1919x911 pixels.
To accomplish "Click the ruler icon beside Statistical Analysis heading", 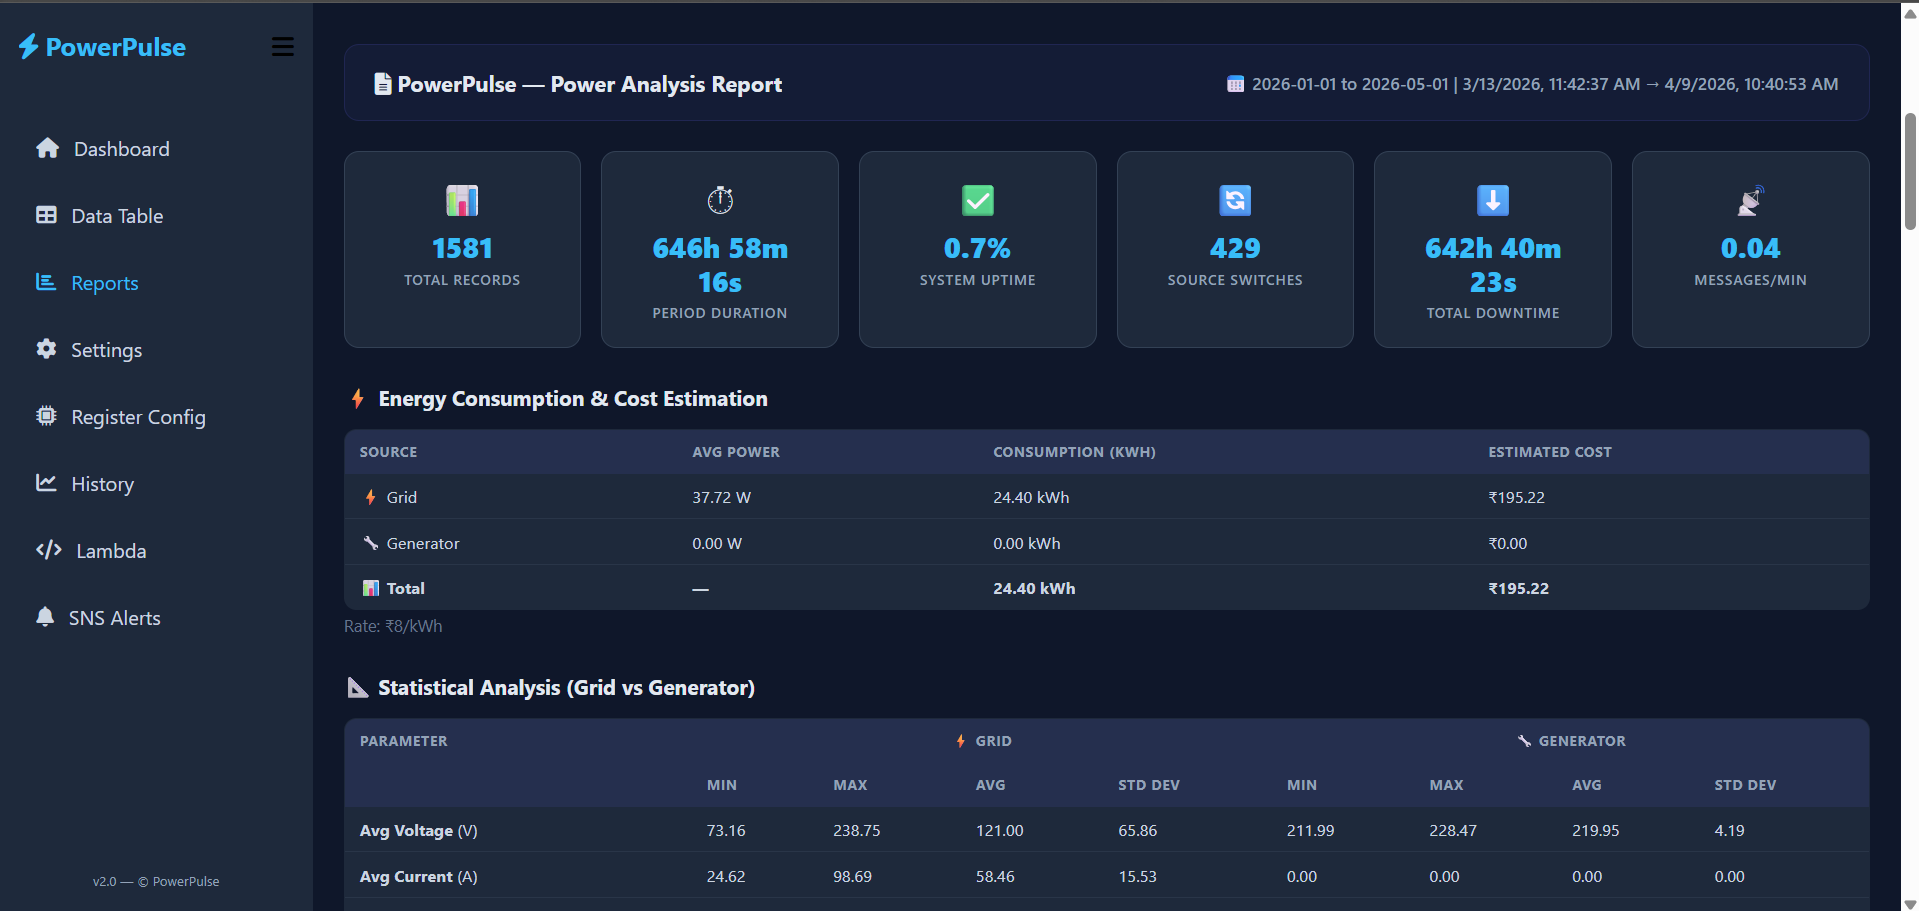I will click(x=358, y=687).
